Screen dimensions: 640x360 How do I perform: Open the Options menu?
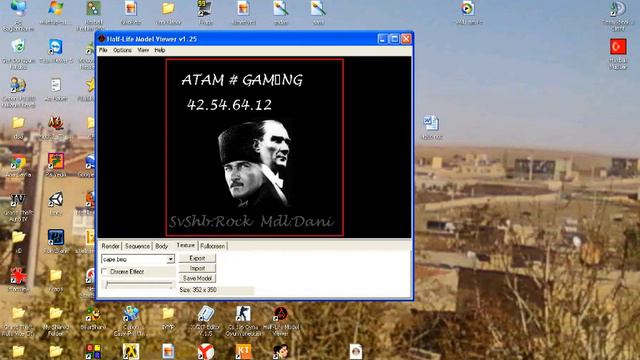pos(122,50)
